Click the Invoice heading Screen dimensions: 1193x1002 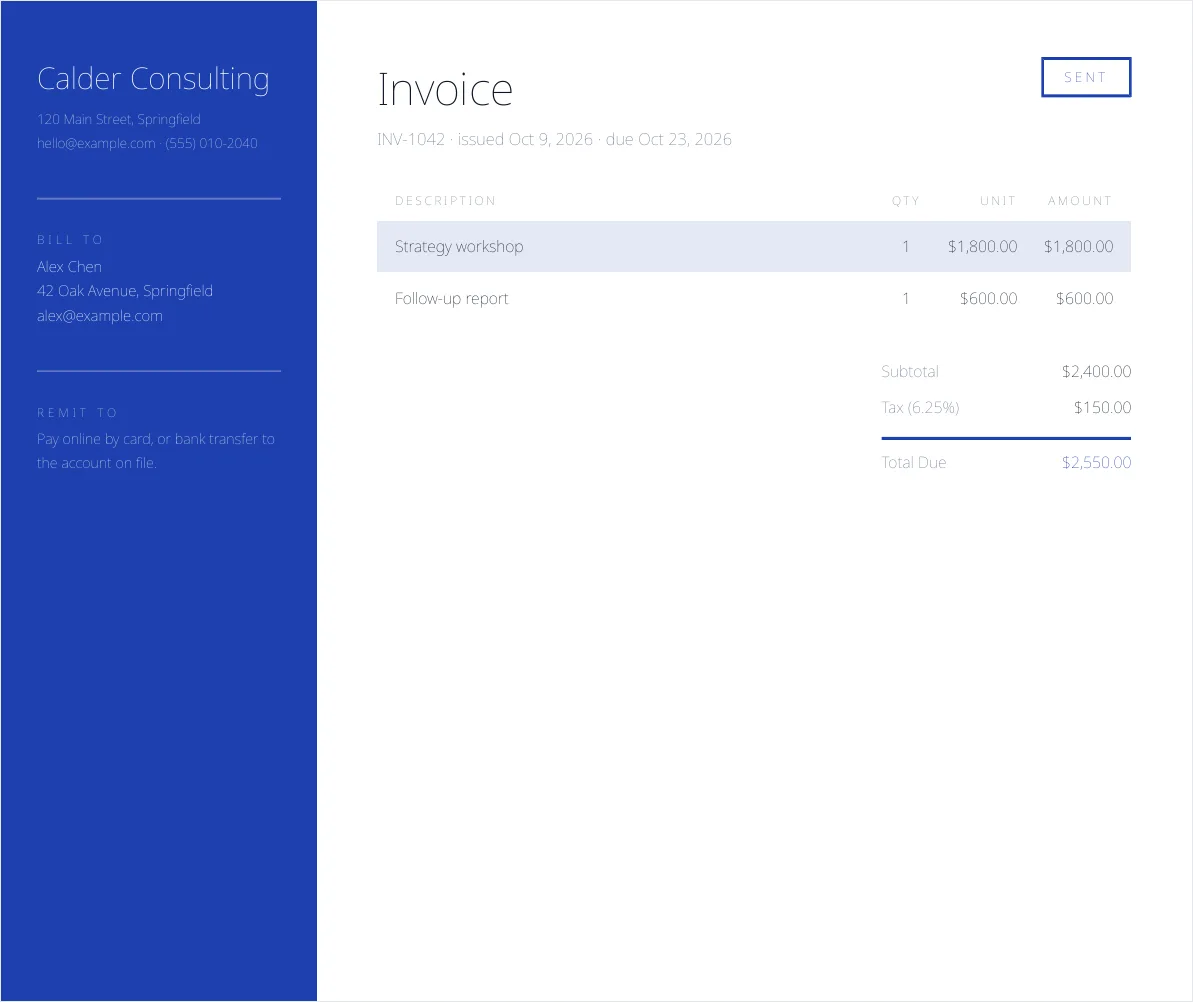pos(445,90)
